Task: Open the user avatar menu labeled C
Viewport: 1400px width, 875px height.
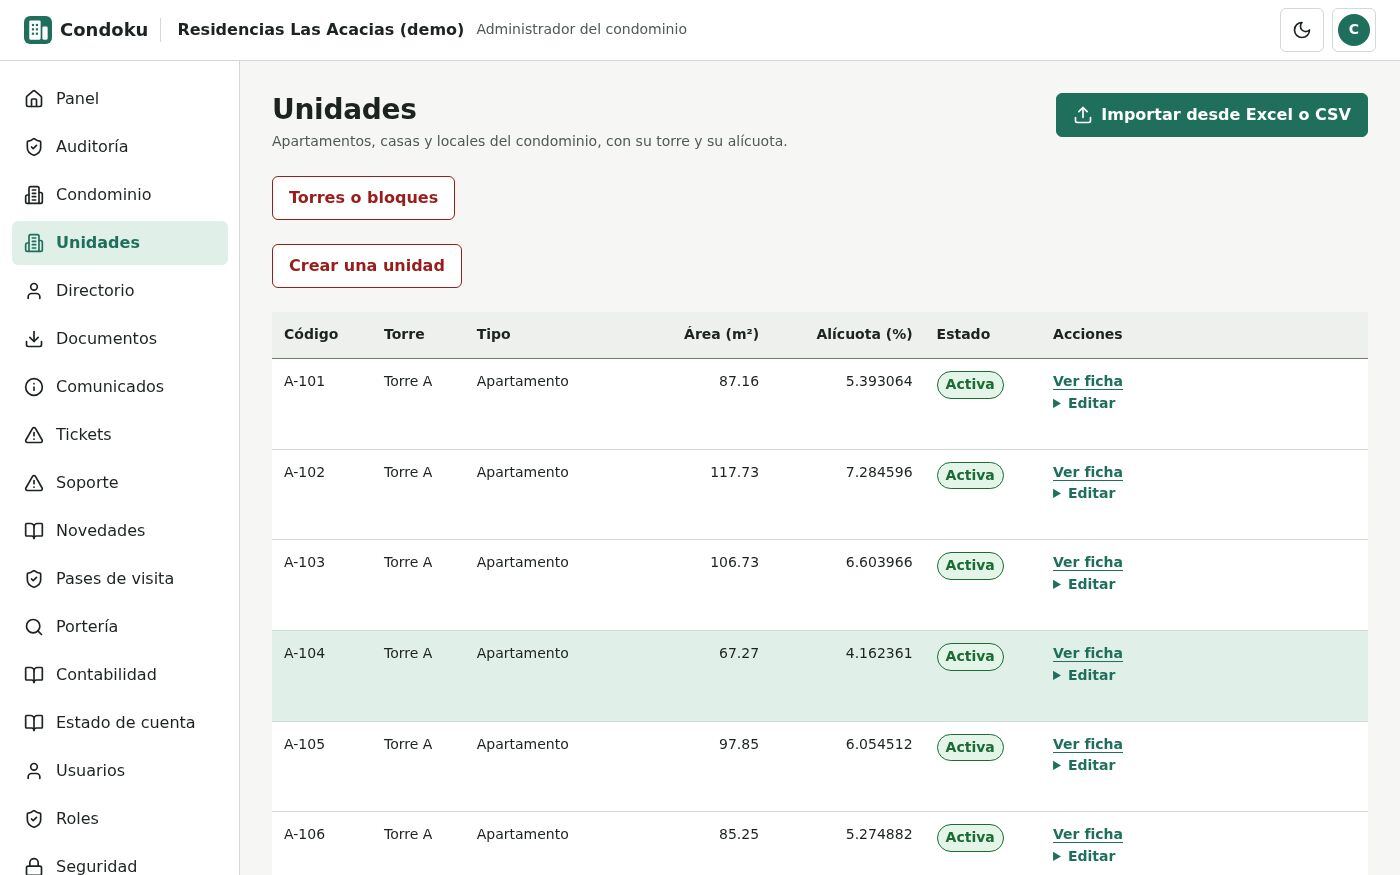Action: point(1354,30)
